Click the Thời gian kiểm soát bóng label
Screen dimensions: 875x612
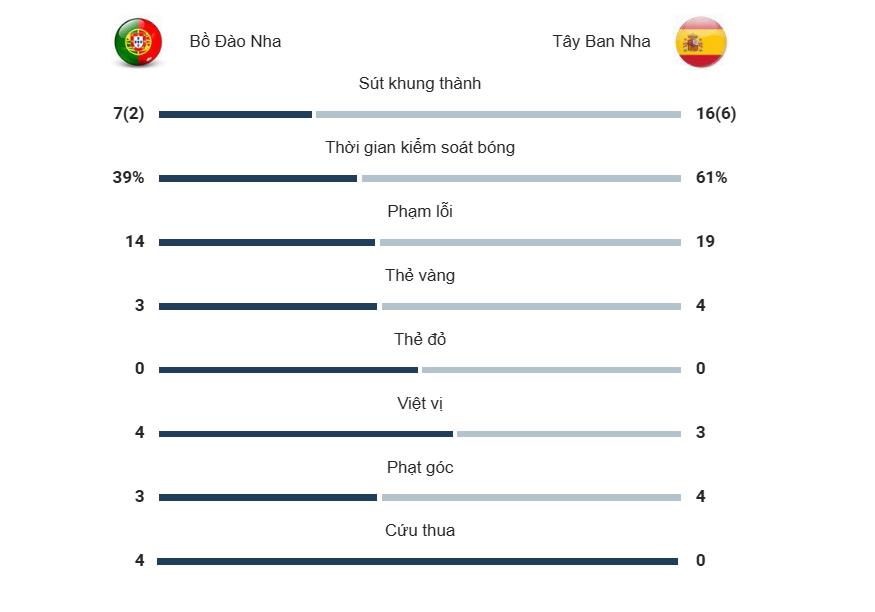point(420,148)
